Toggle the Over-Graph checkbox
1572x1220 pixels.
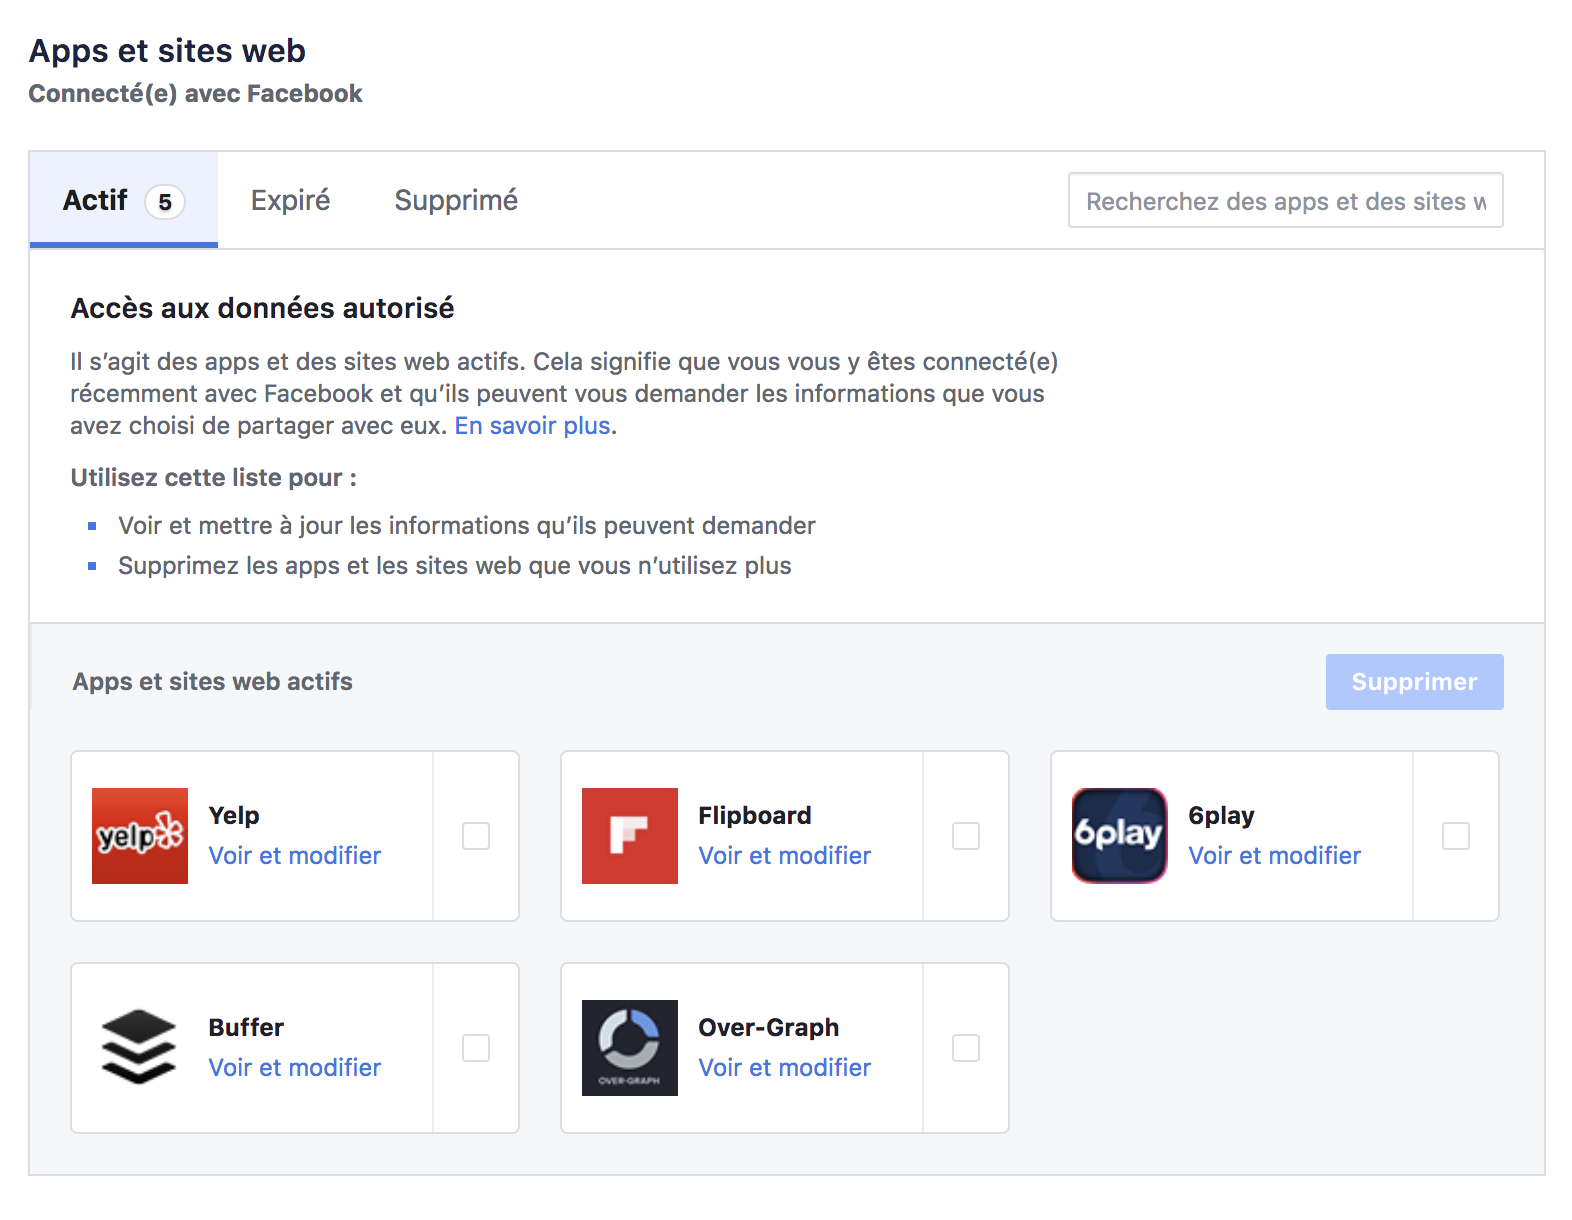click(x=966, y=1048)
